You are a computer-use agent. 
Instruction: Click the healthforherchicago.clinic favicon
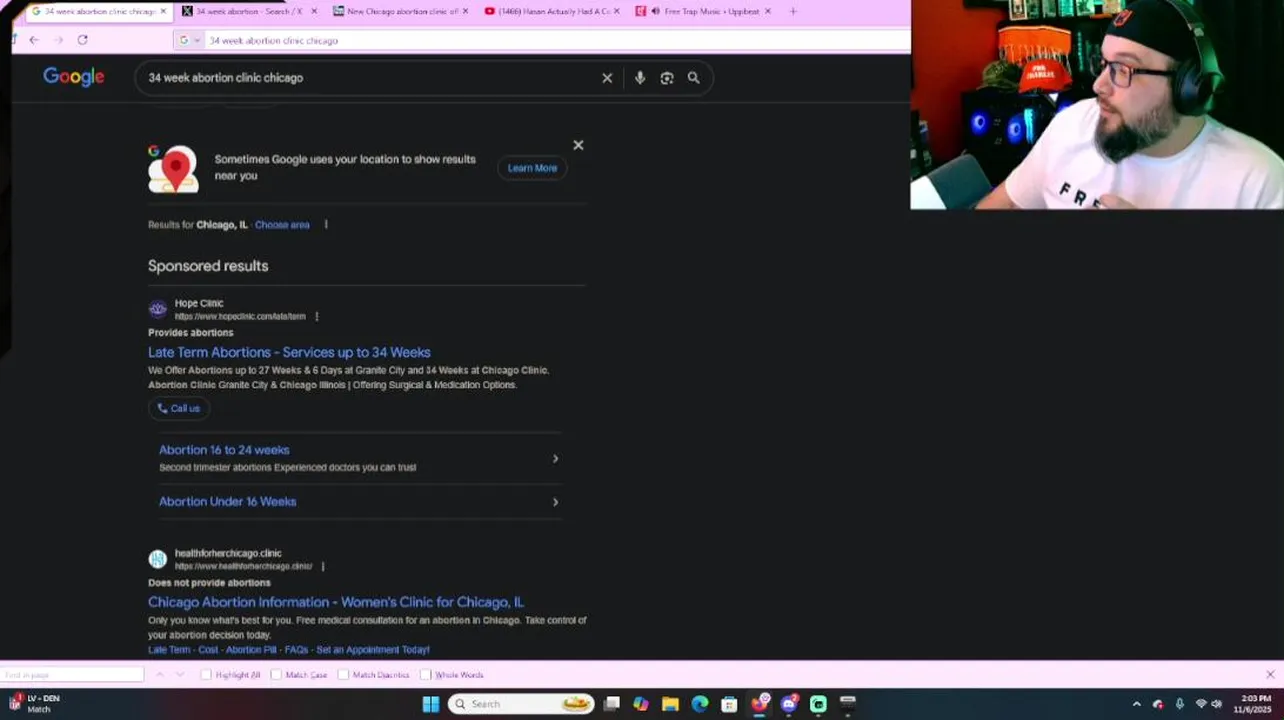[x=158, y=559]
